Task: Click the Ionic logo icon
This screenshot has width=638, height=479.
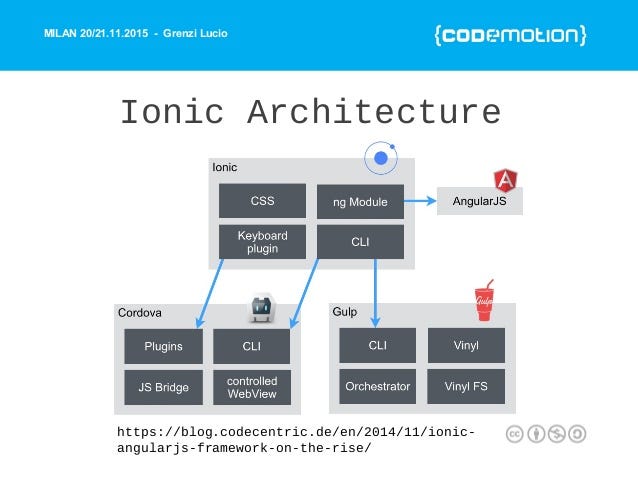Action: point(381,158)
